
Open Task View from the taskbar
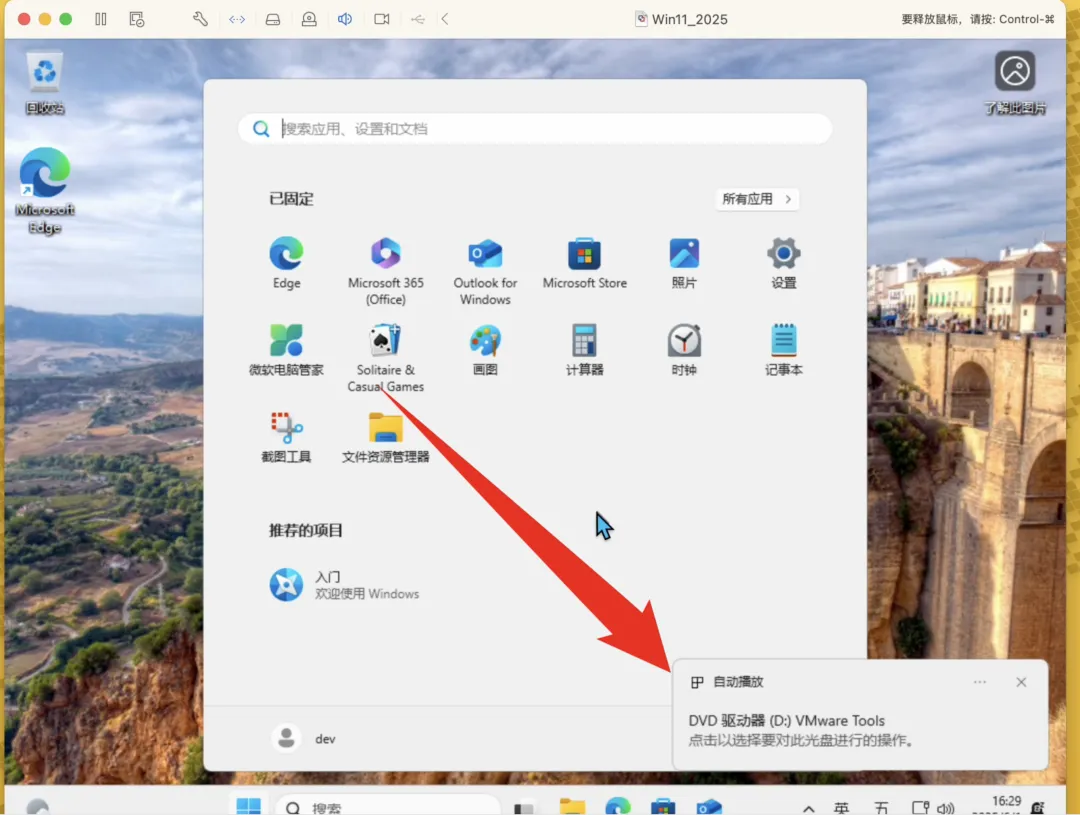(525, 807)
